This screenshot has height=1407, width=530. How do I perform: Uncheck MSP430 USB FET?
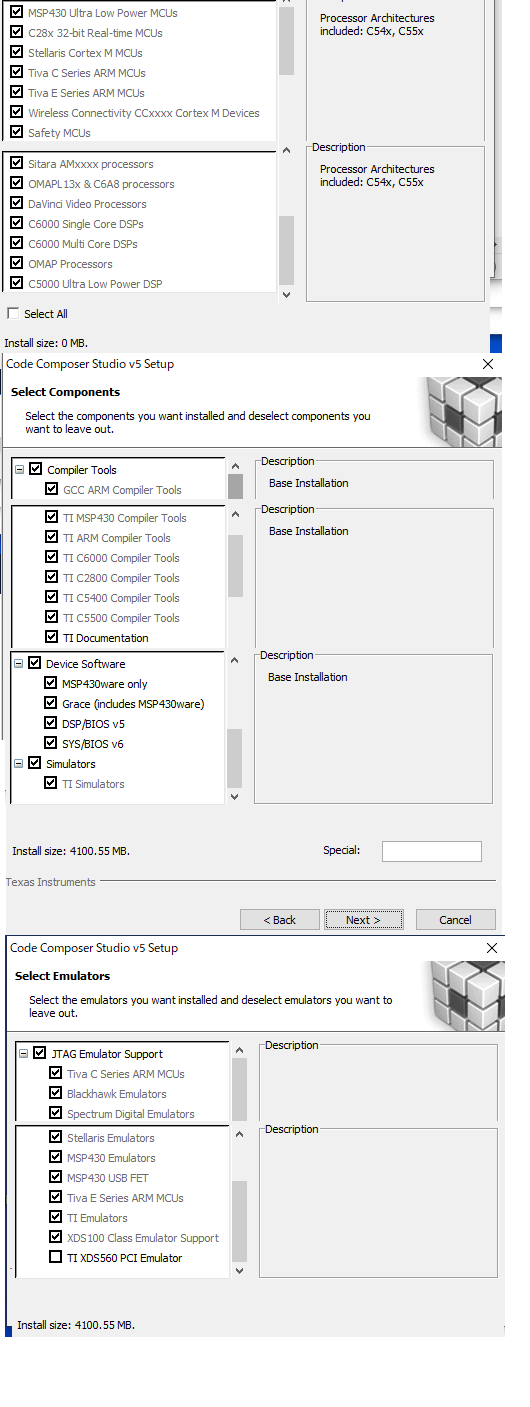point(56,1177)
